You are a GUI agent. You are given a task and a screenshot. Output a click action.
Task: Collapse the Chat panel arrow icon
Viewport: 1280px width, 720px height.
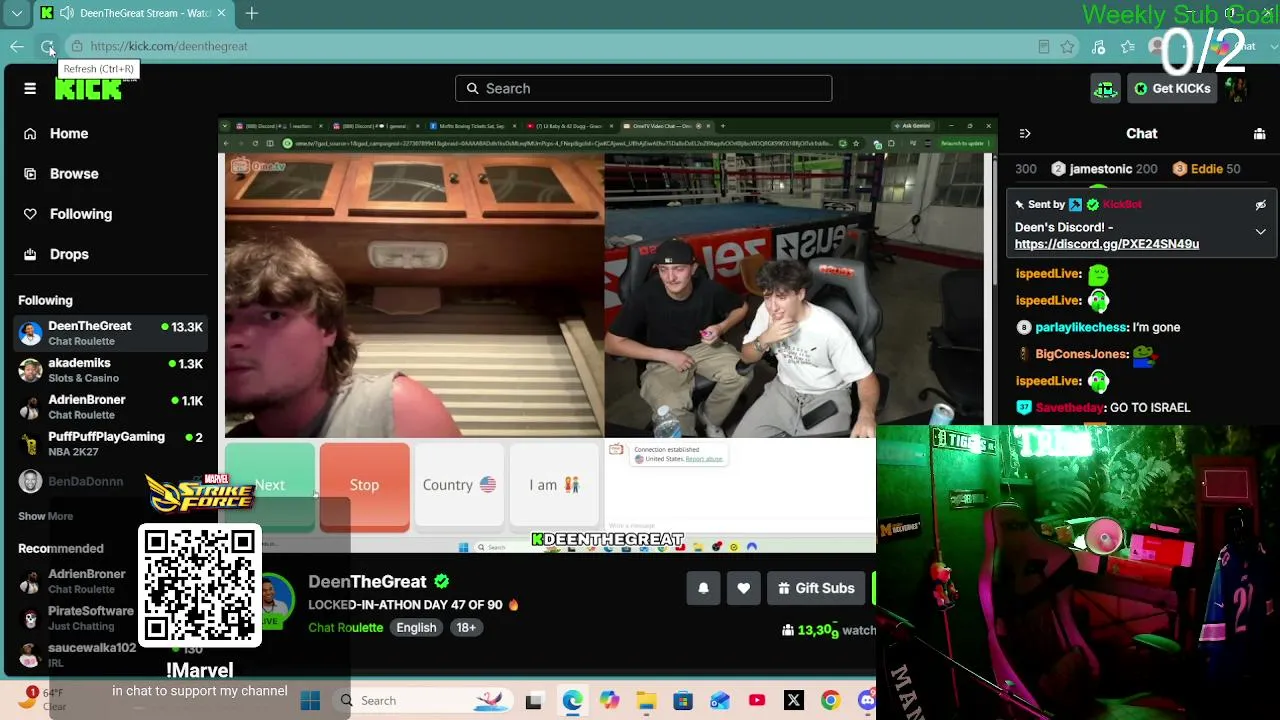1025,134
